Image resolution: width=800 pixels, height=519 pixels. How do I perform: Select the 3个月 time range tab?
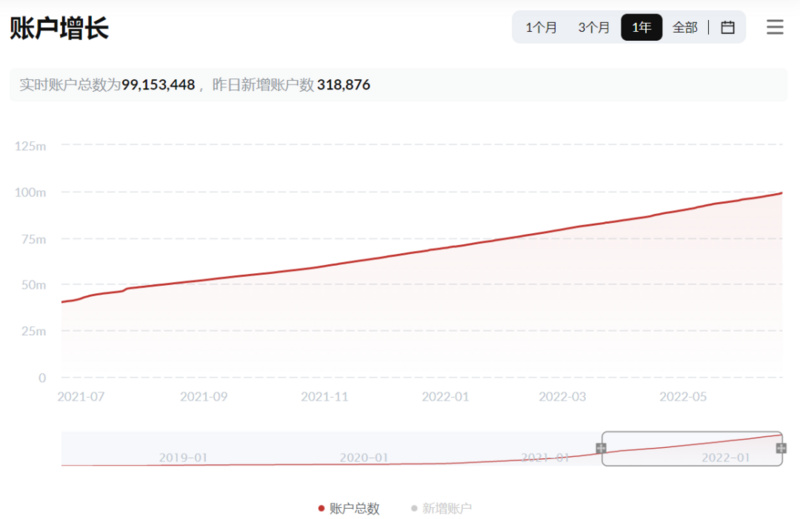pos(593,27)
